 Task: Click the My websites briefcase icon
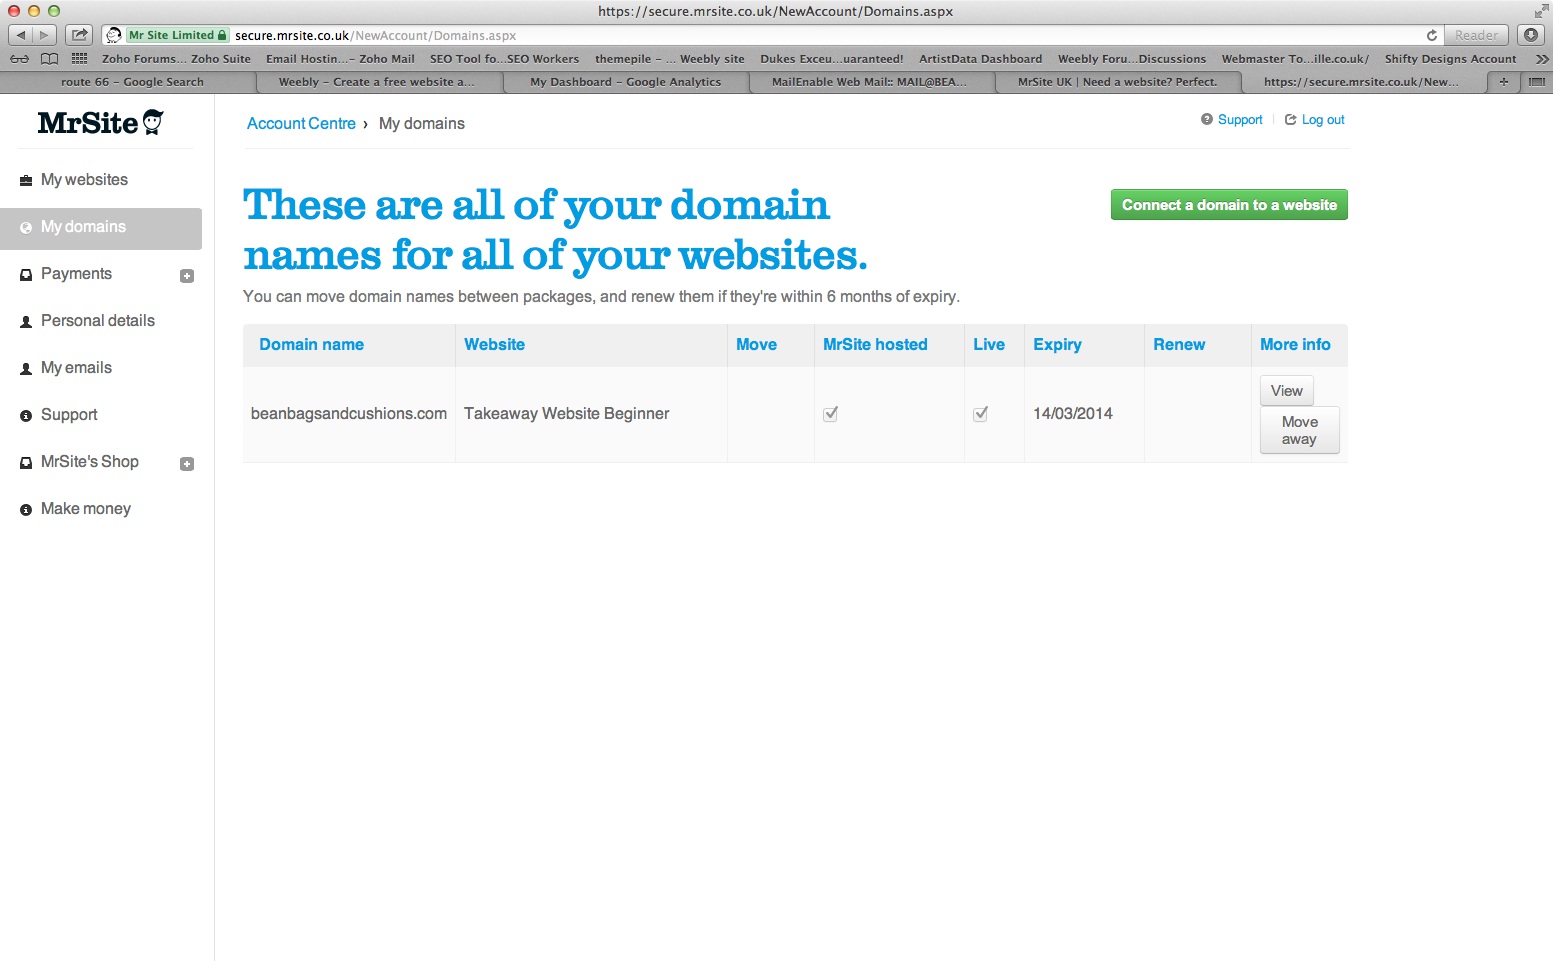click(x=26, y=181)
